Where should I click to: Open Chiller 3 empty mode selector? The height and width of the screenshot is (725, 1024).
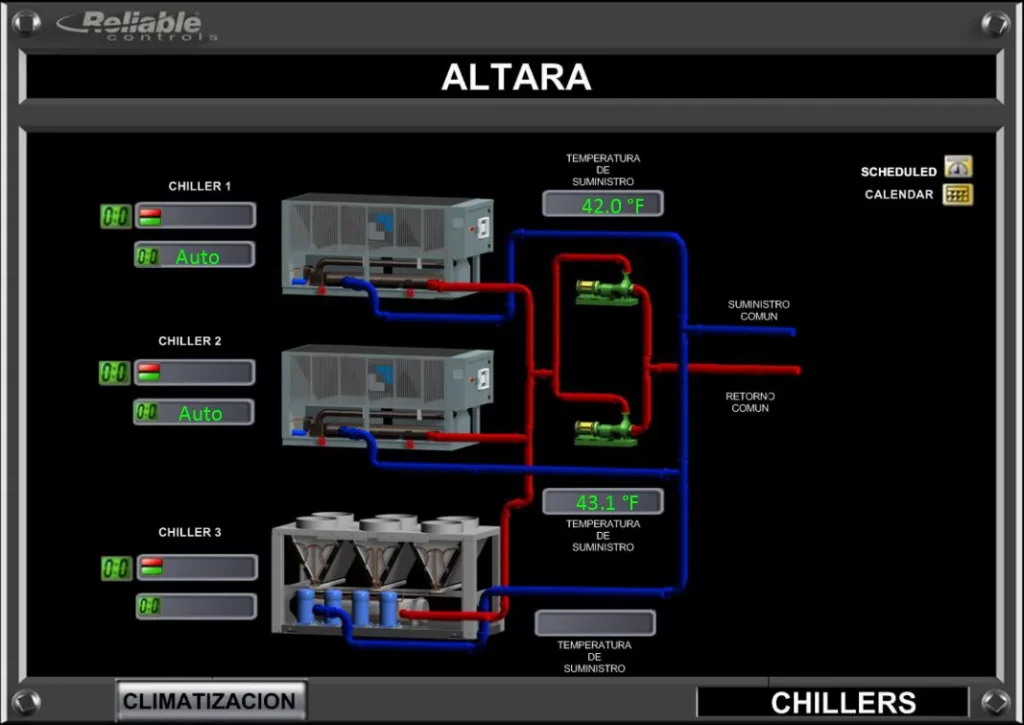click(x=196, y=606)
